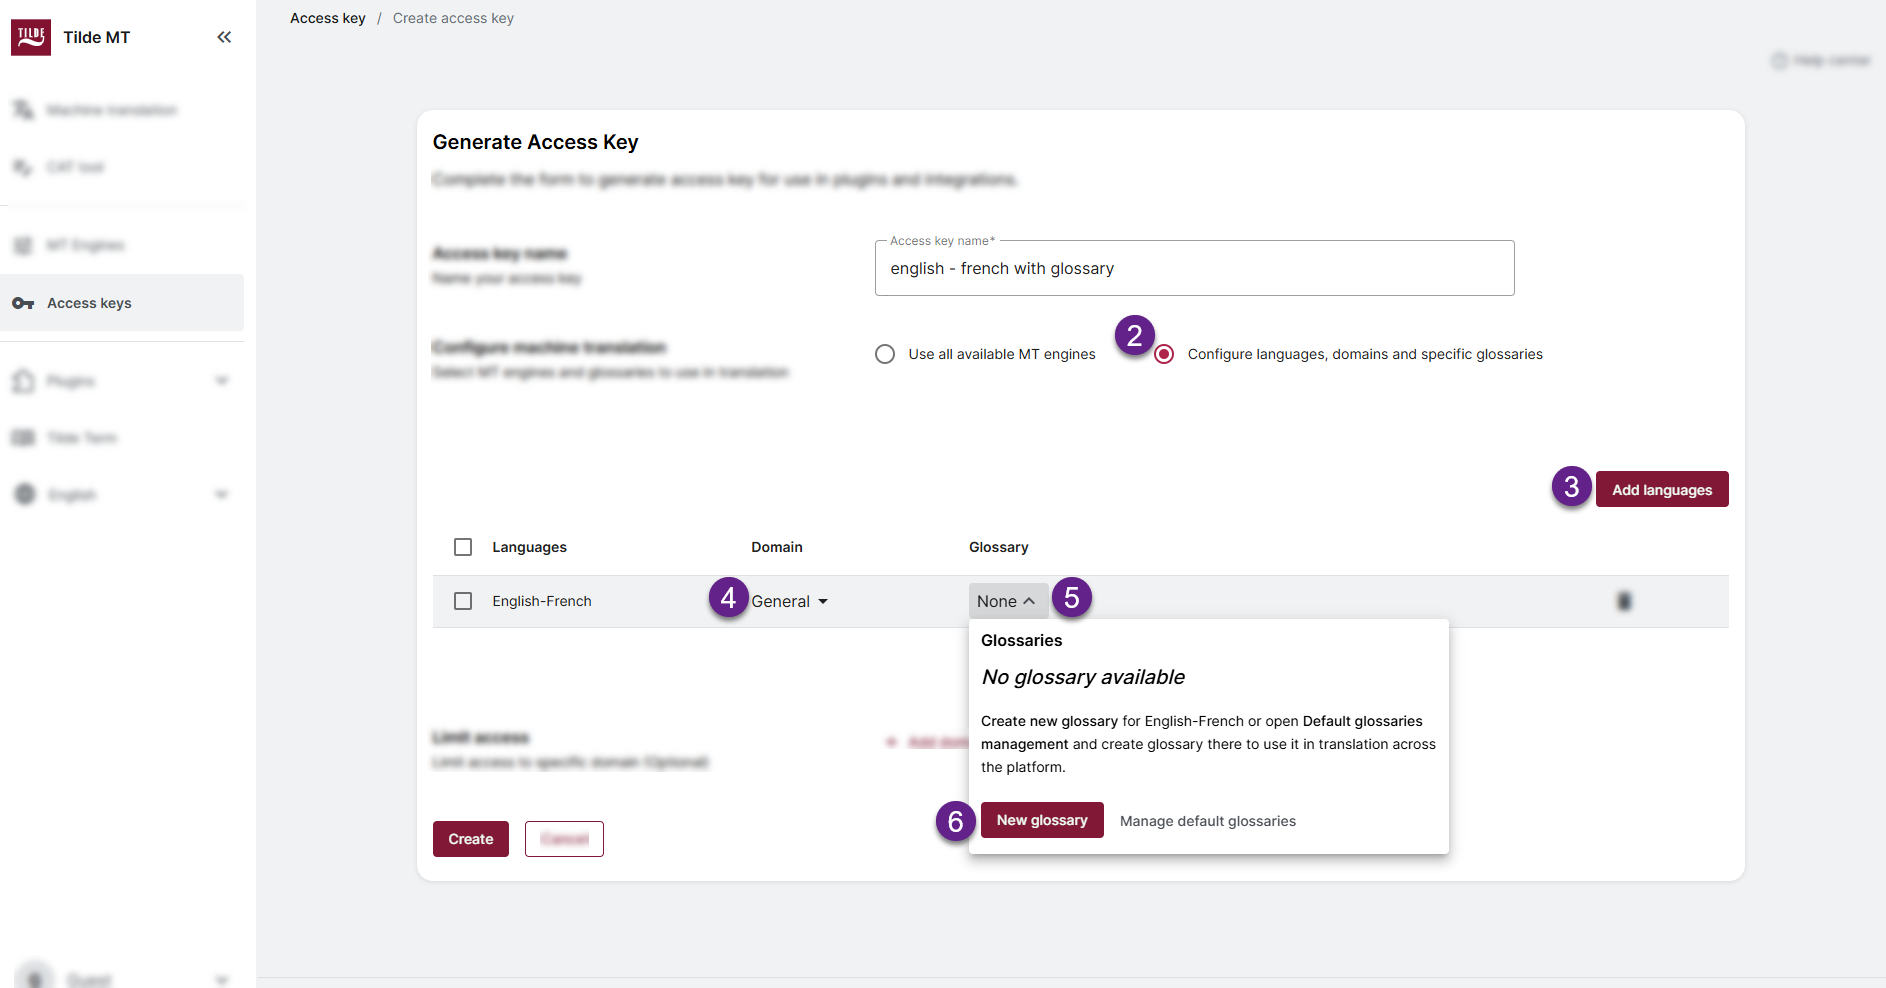This screenshot has height=988, width=1886.
Task: Delete the English-French language row
Action: [1625, 601]
